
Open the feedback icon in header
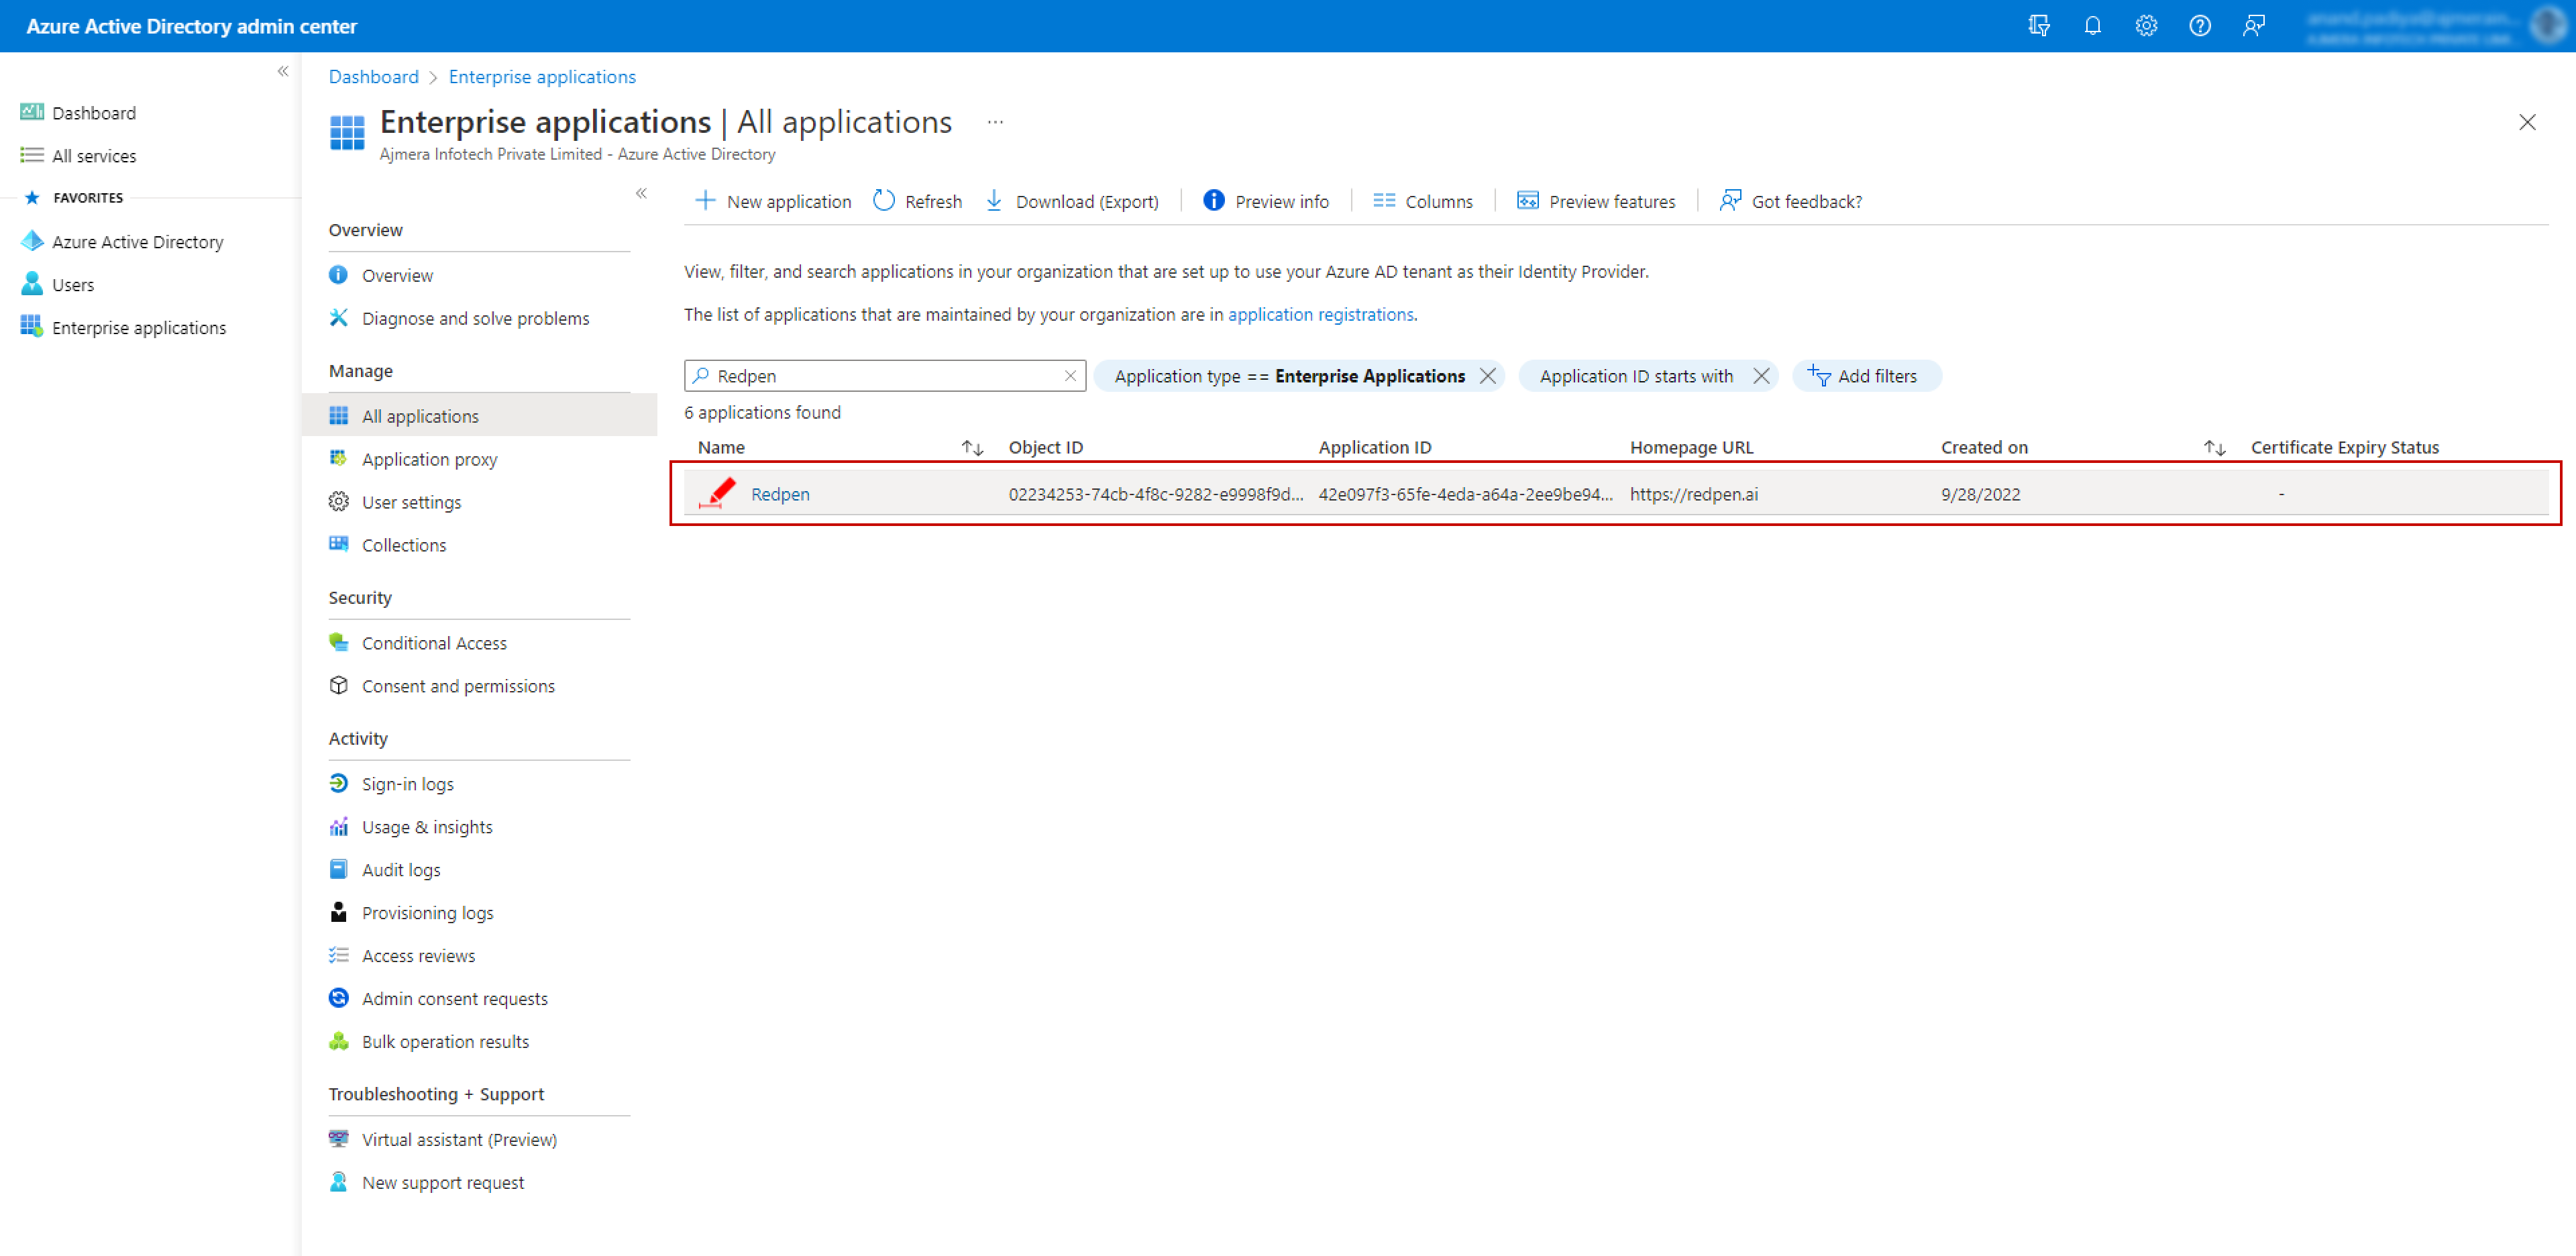click(2254, 26)
